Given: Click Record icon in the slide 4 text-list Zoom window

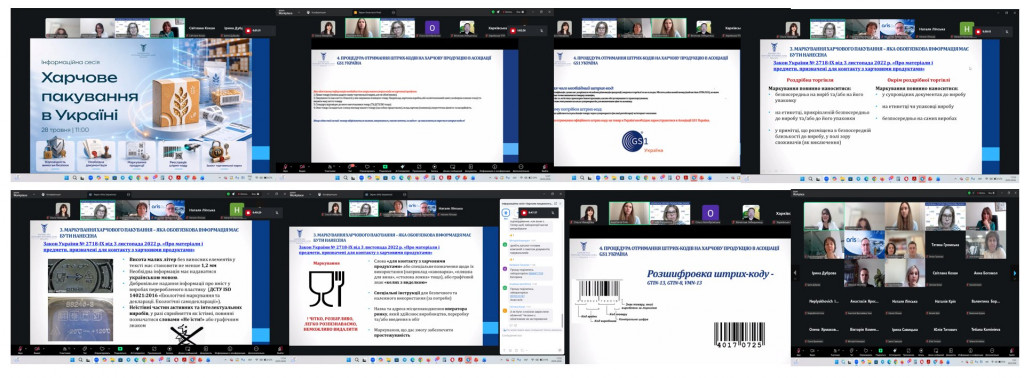Looking at the screenshot, I should tap(434, 166).
